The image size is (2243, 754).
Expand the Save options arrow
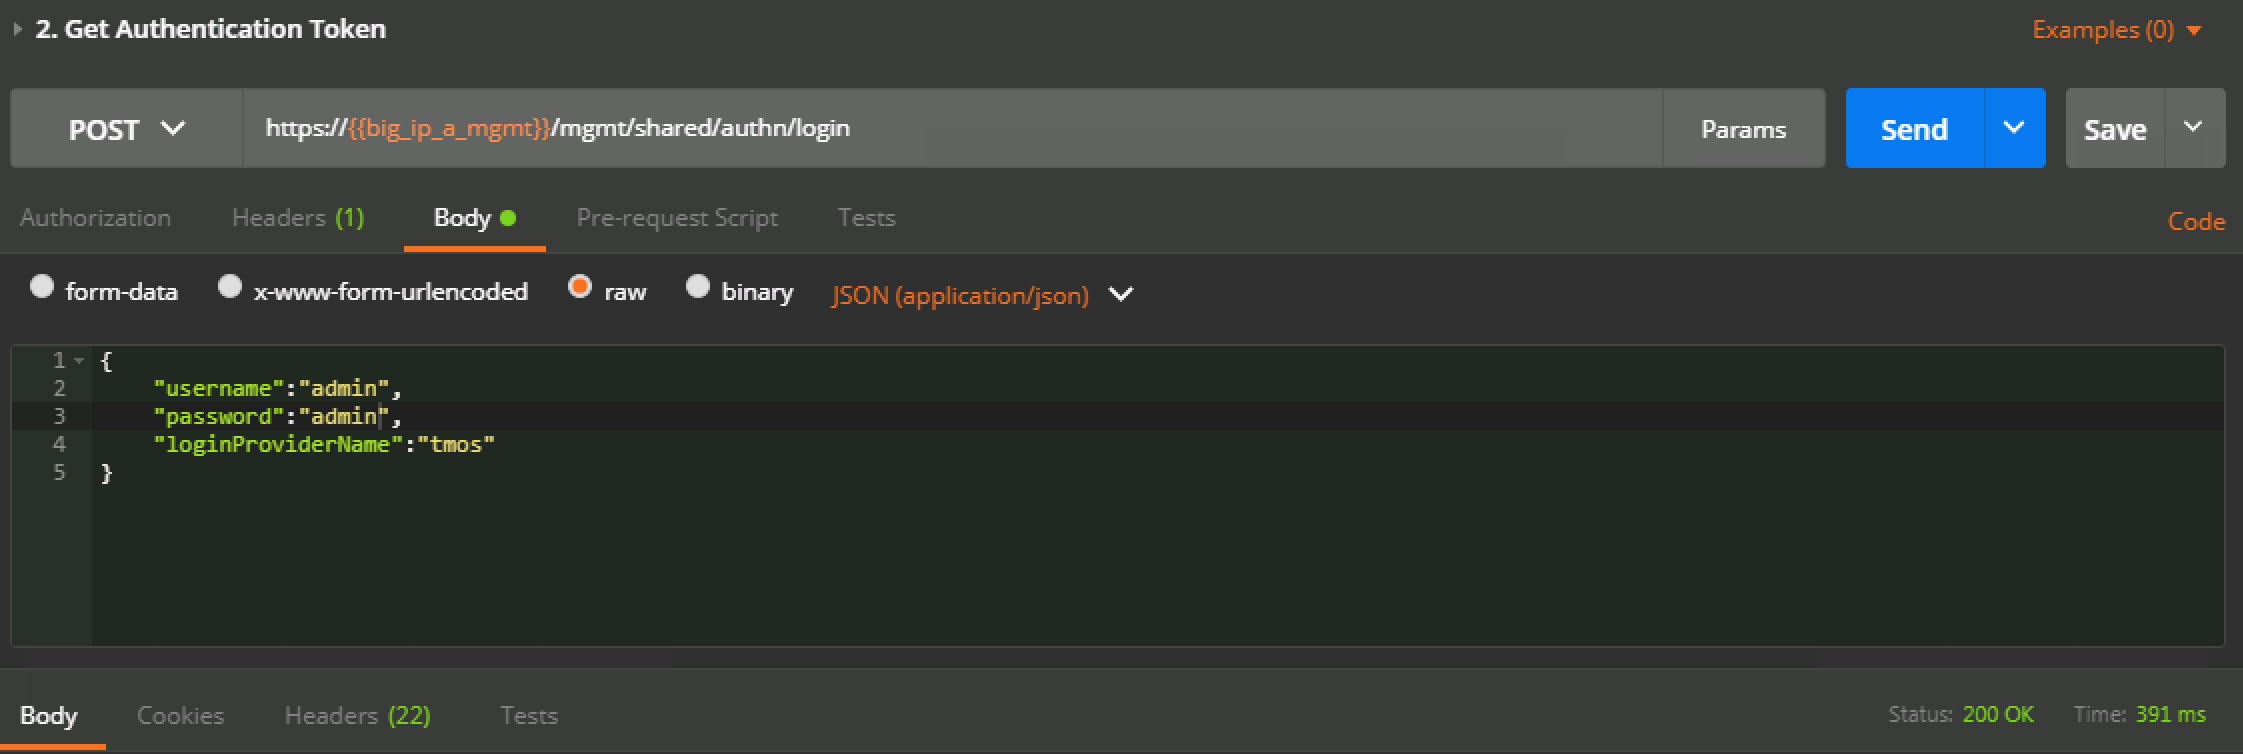(2194, 127)
